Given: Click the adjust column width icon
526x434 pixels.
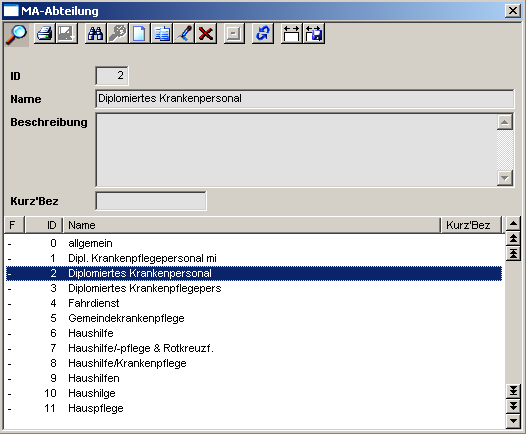Looking at the screenshot, I should (292, 34).
